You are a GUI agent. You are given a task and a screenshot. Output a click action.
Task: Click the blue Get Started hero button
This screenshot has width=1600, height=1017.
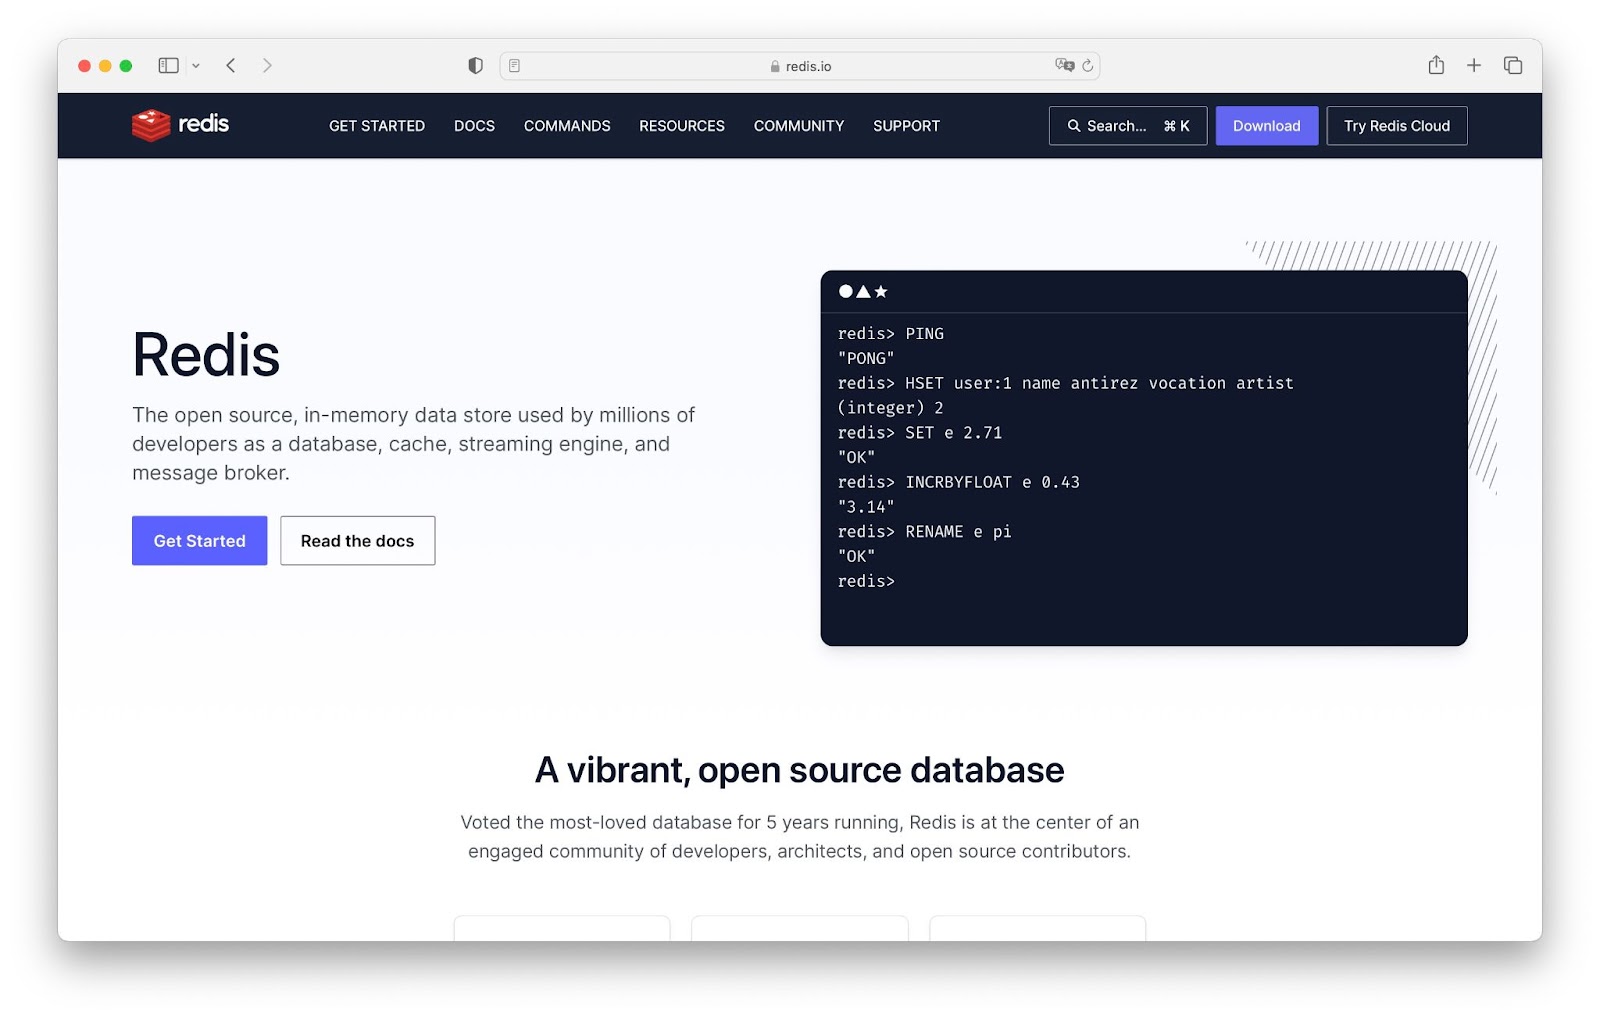(x=200, y=541)
